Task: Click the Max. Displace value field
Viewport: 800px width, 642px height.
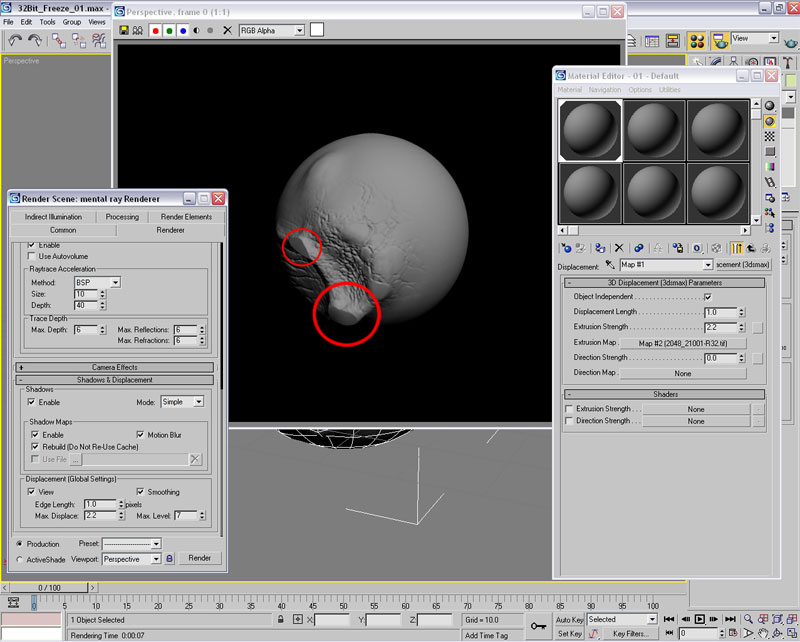Action: [101, 516]
